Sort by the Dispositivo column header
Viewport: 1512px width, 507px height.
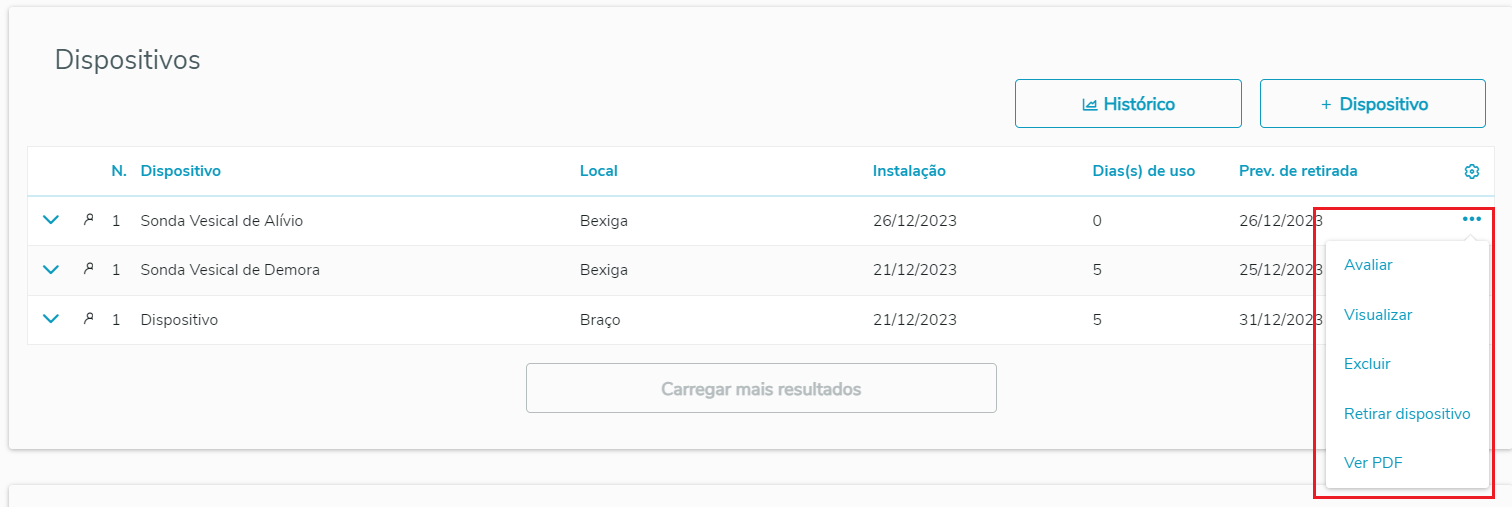click(180, 171)
